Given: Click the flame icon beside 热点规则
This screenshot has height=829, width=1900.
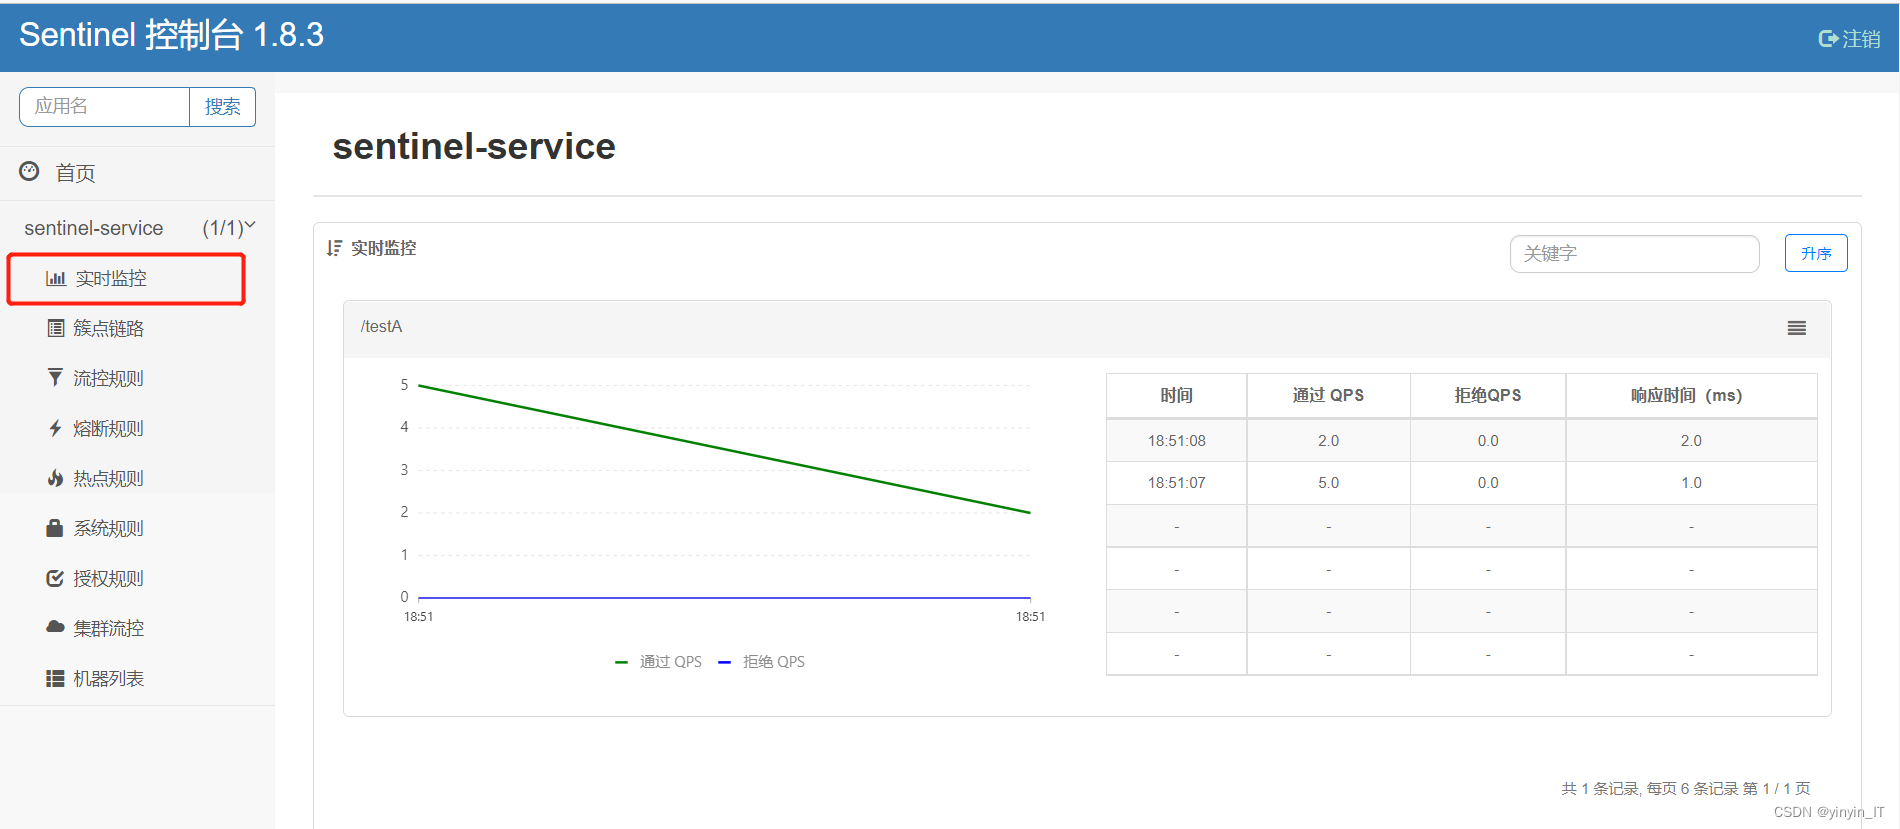Looking at the screenshot, I should [55, 478].
